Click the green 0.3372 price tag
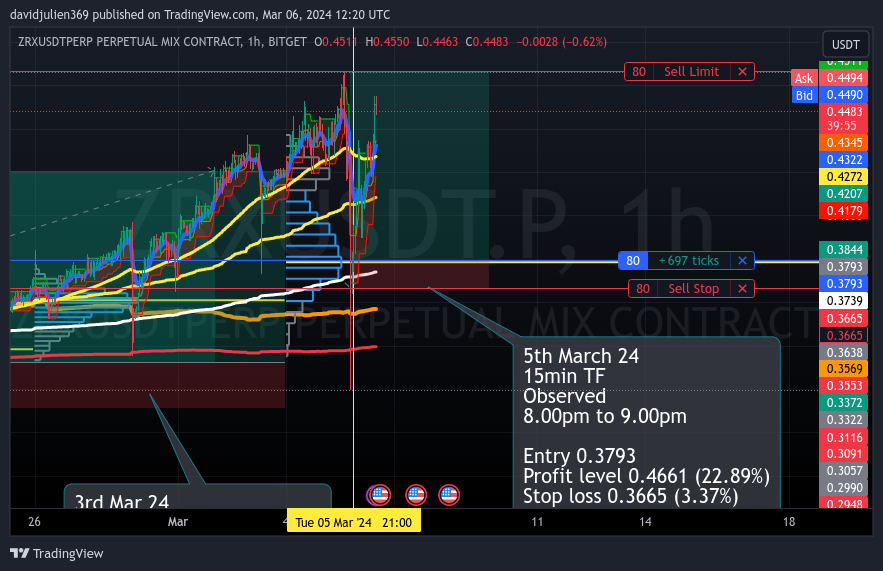 (x=844, y=403)
